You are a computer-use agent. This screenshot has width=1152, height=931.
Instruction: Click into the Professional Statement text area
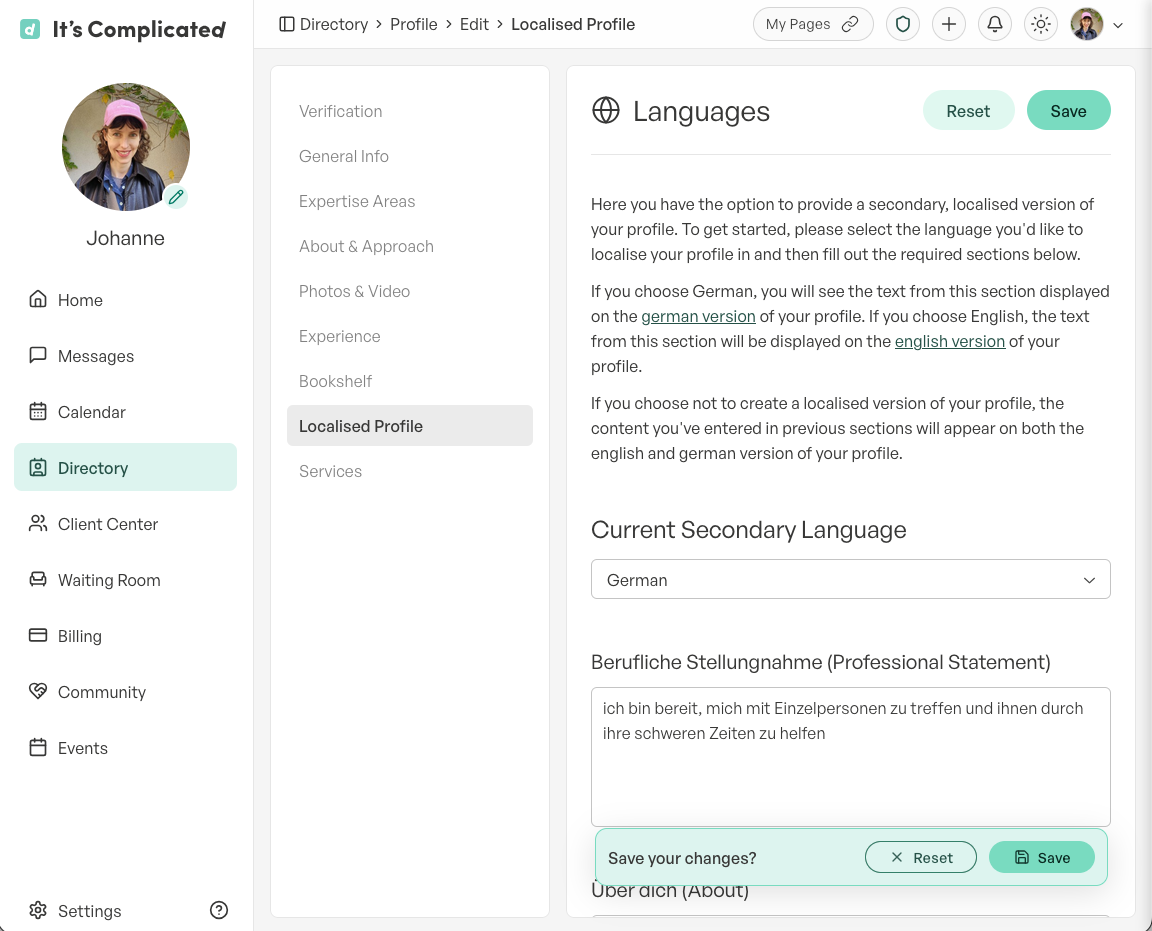[850, 756]
